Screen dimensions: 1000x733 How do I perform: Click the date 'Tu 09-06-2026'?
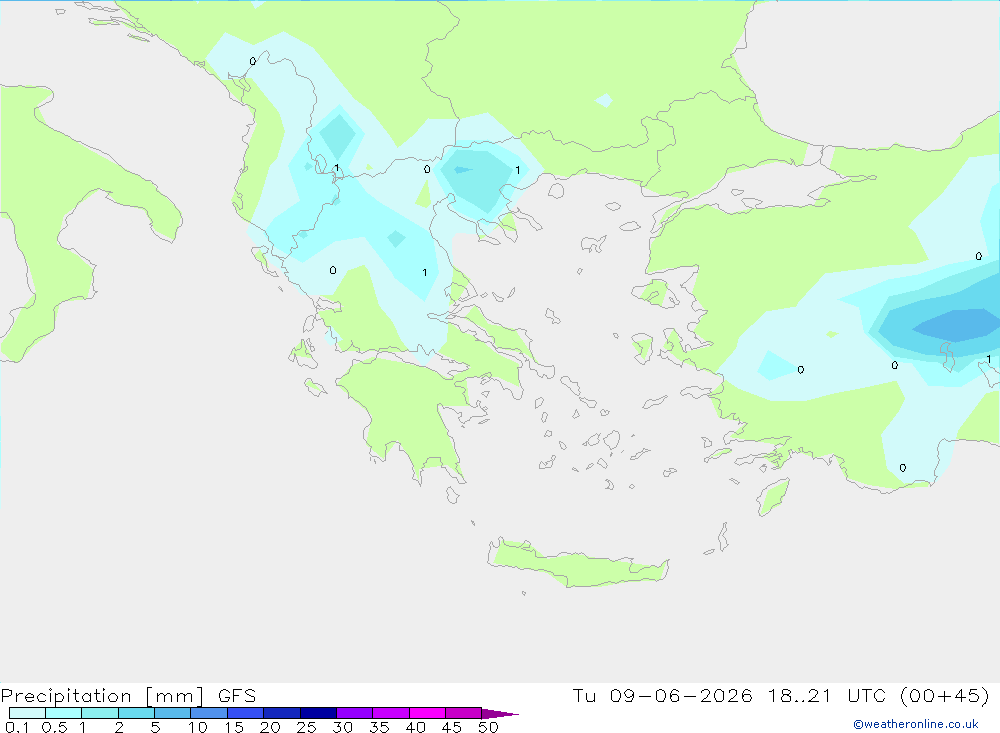[662, 695]
